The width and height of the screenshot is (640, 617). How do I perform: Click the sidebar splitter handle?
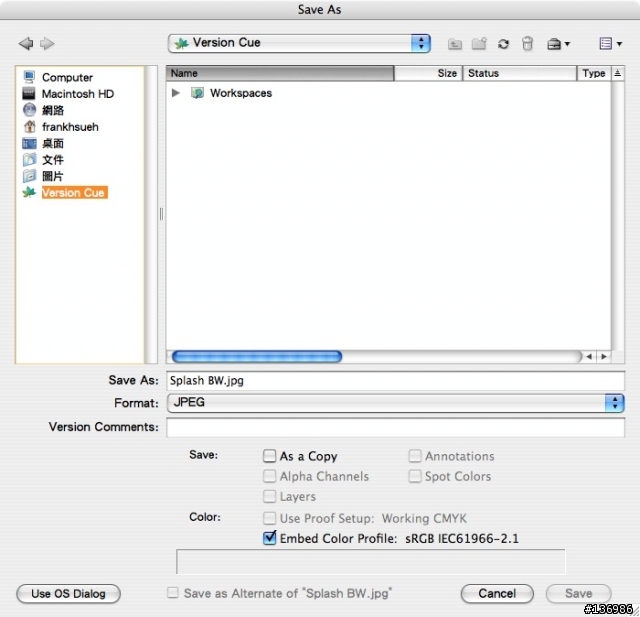pyautogui.click(x=161, y=214)
